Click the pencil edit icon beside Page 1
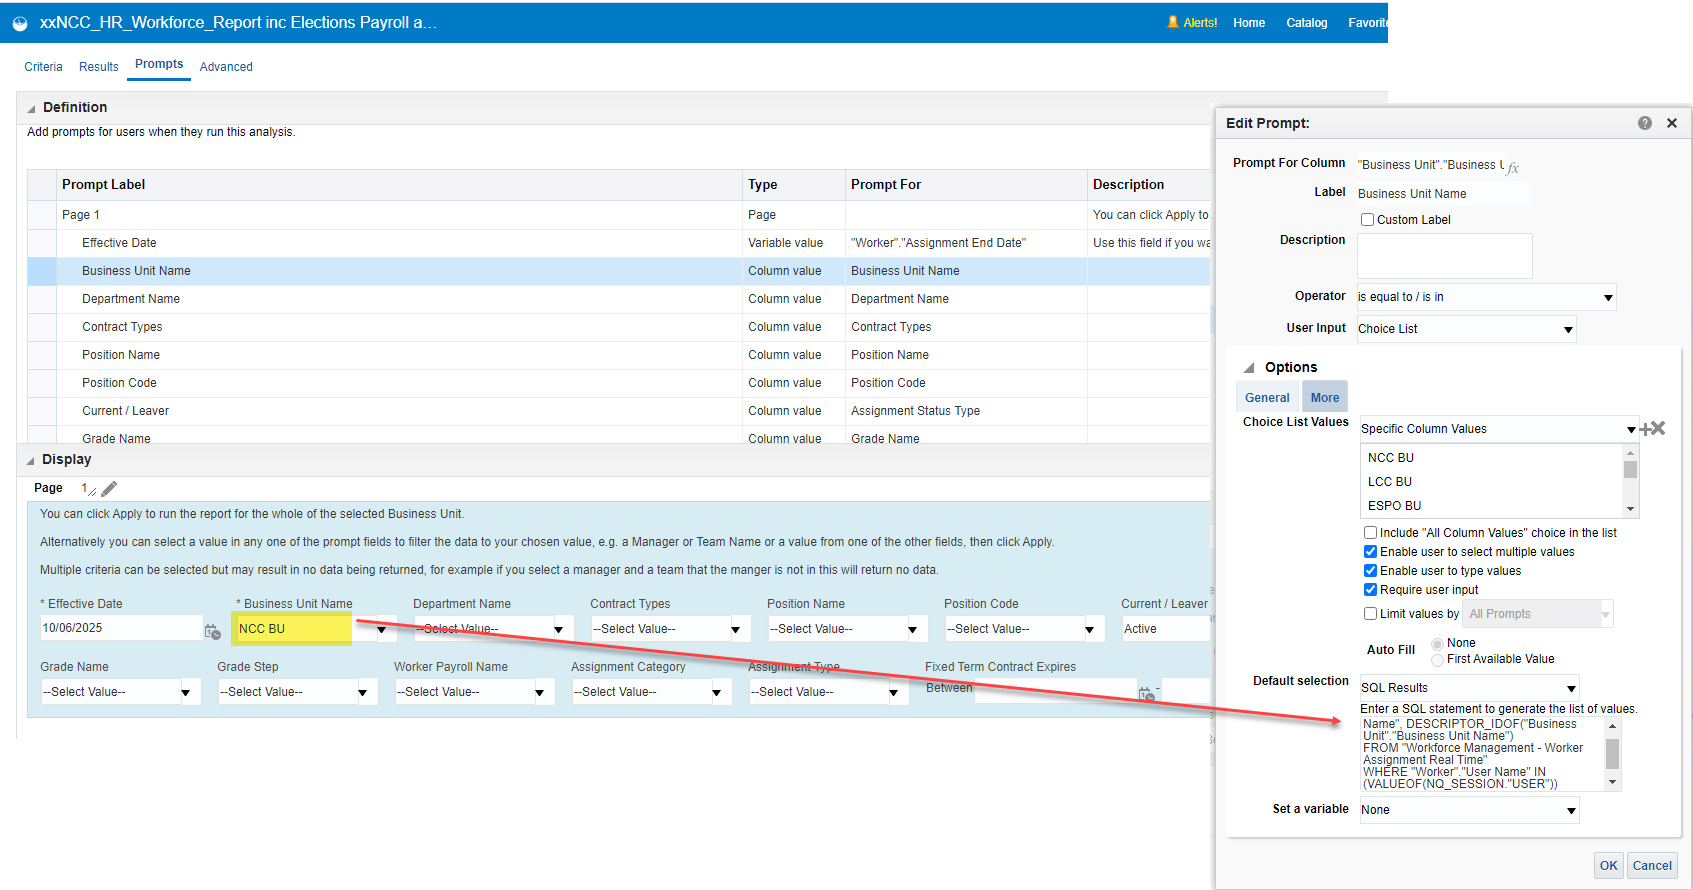The height and width of the screenshot is (890, 1693). pyautogui.click(x=109, y=488)
